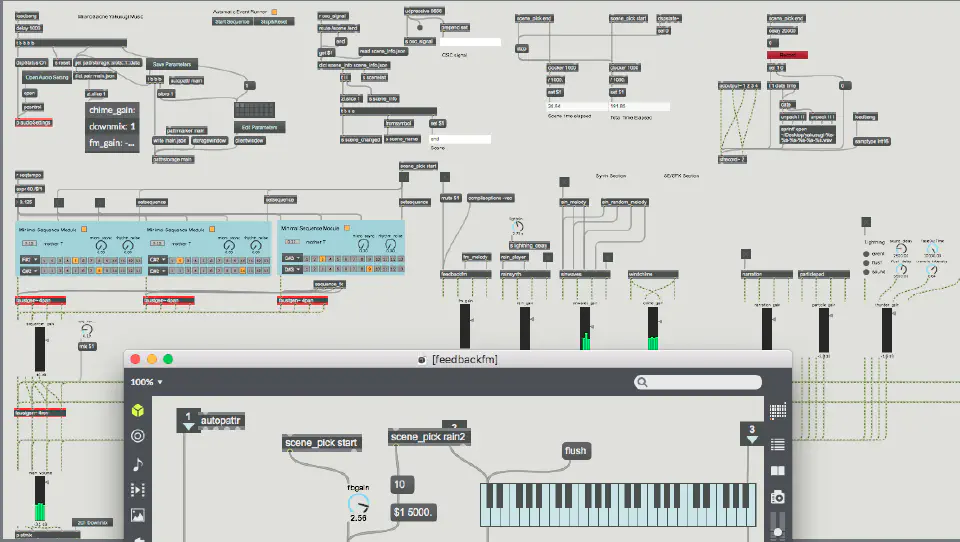Select the top Lightning radio button option
The width and height of the screenshot is (960, 542).
866,253
